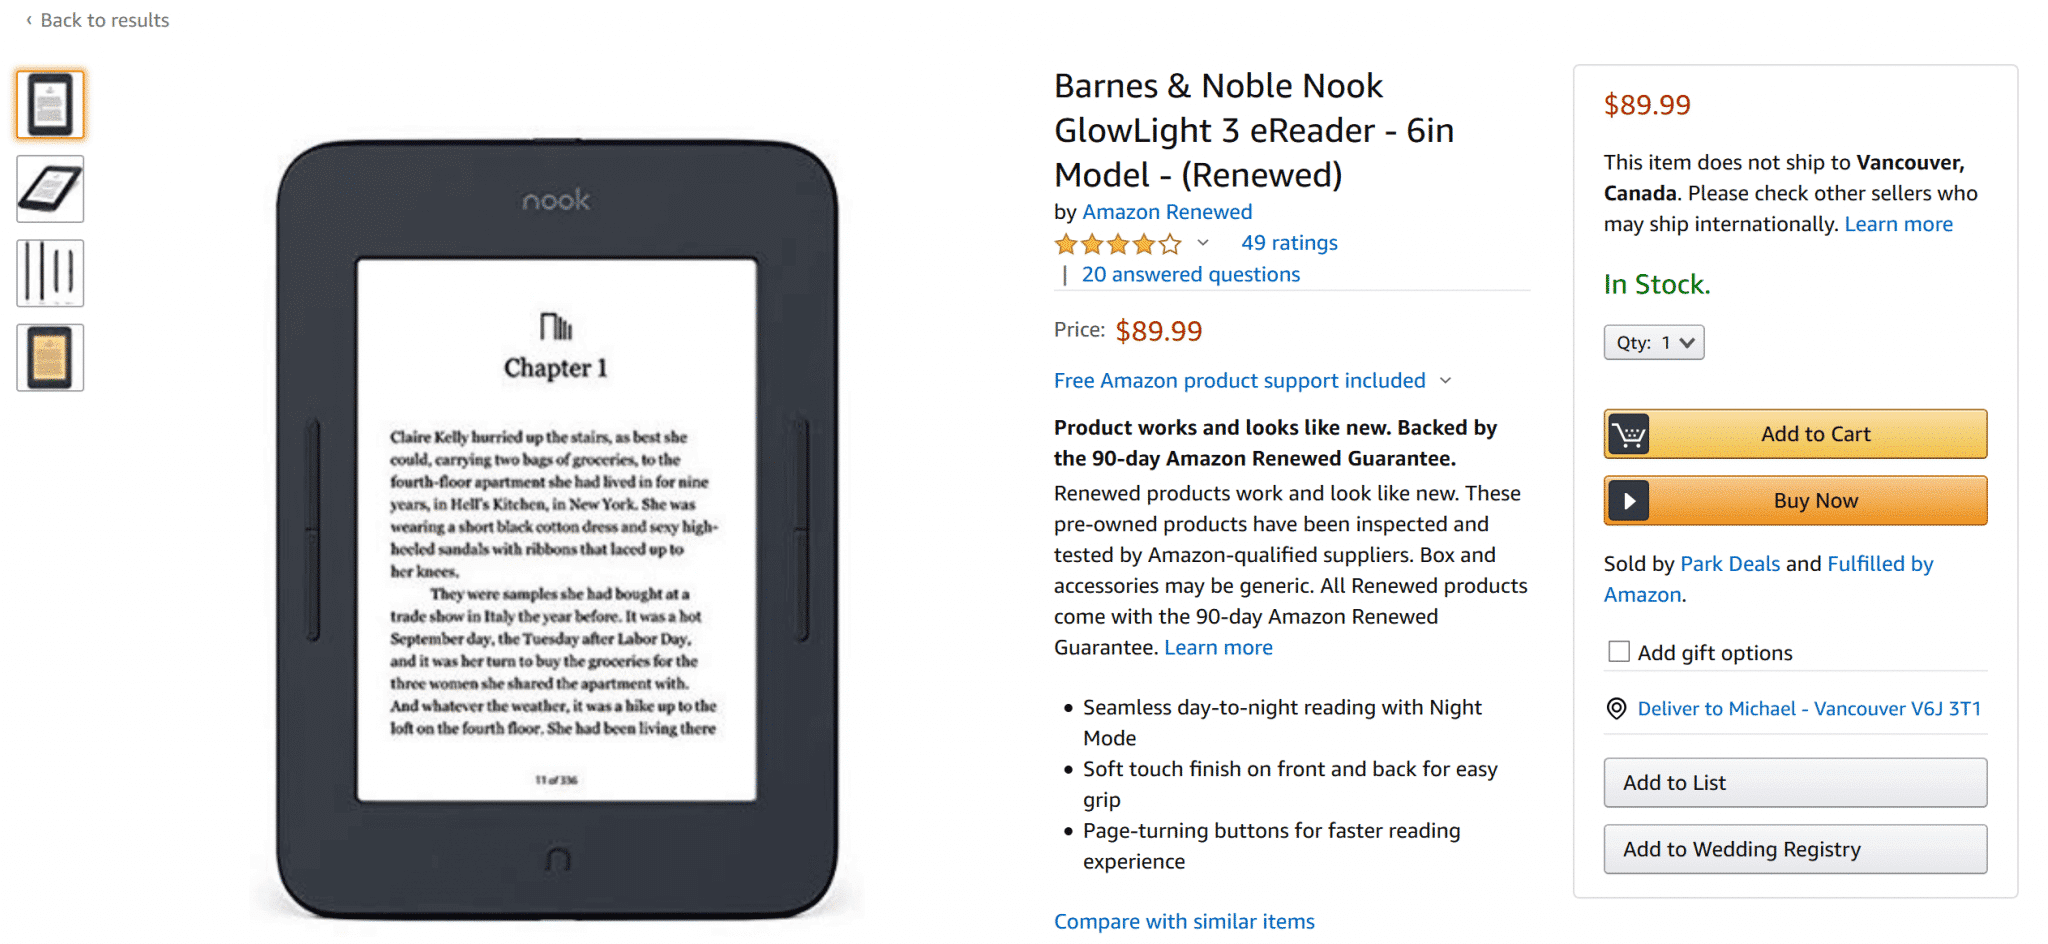Open the Qty quantity dropdown
Image resolution: width=2048 pixels, height=944 pixels.
[1654, 343]
